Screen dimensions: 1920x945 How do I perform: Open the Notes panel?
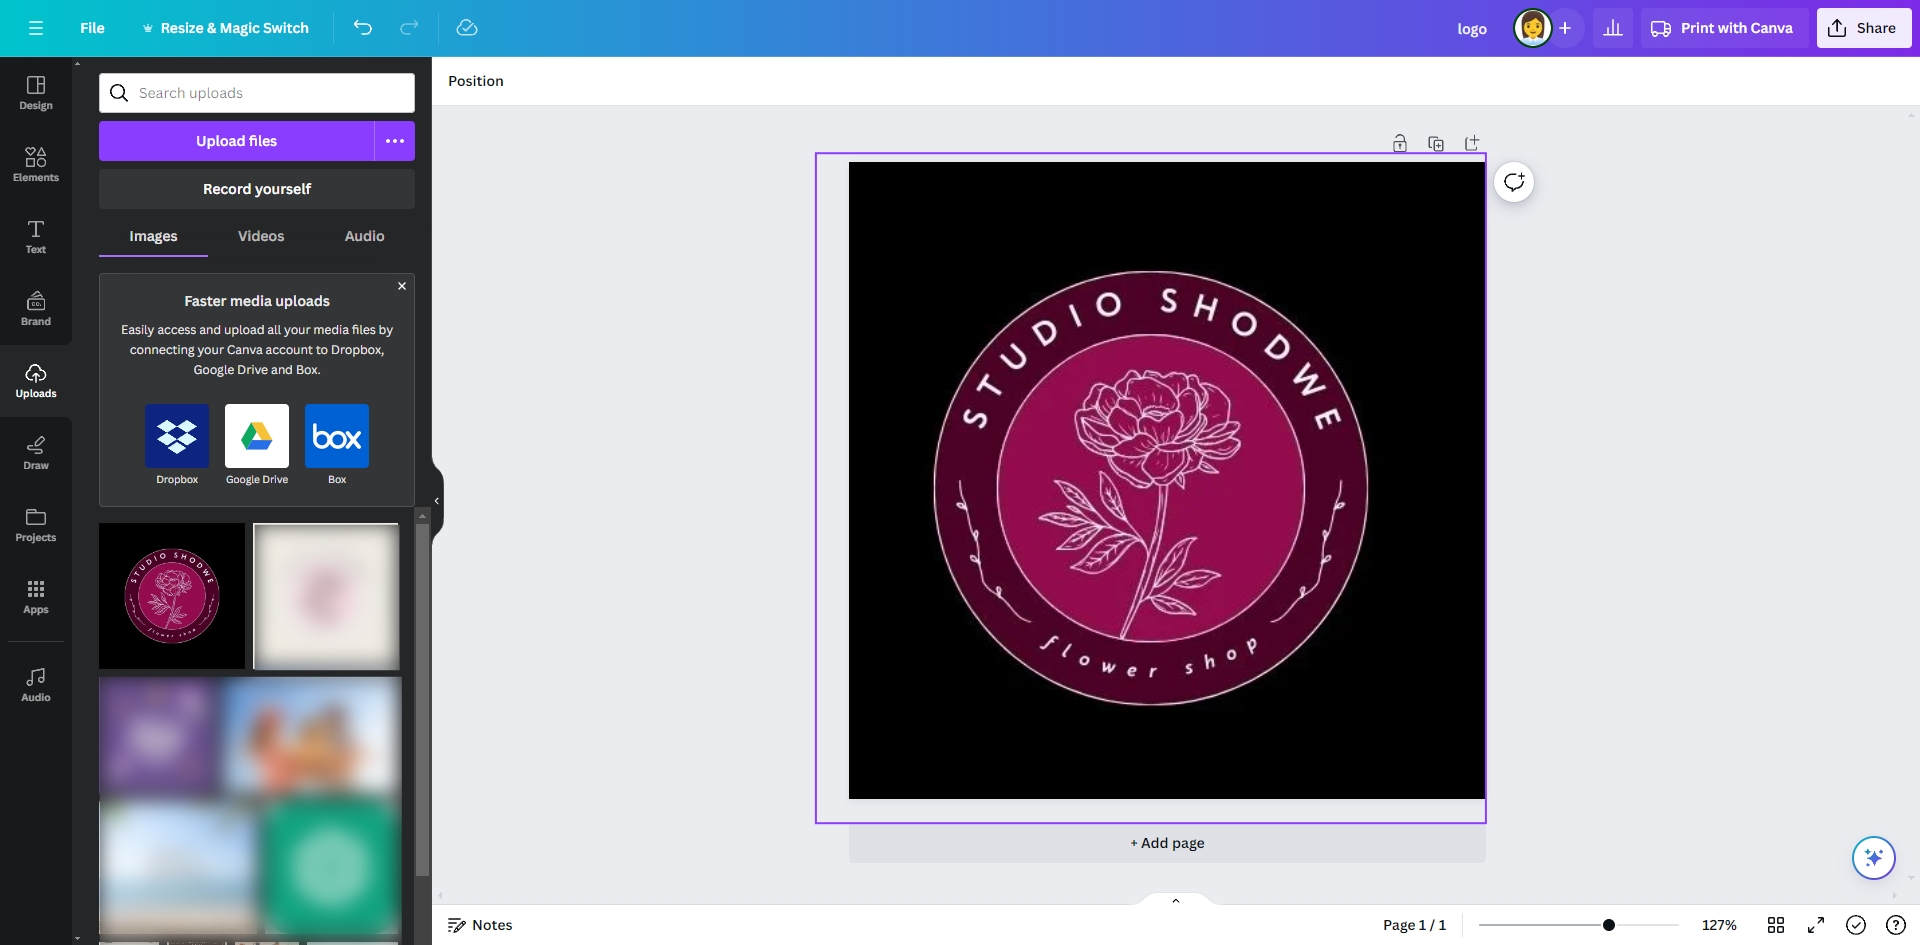(480, 925)
